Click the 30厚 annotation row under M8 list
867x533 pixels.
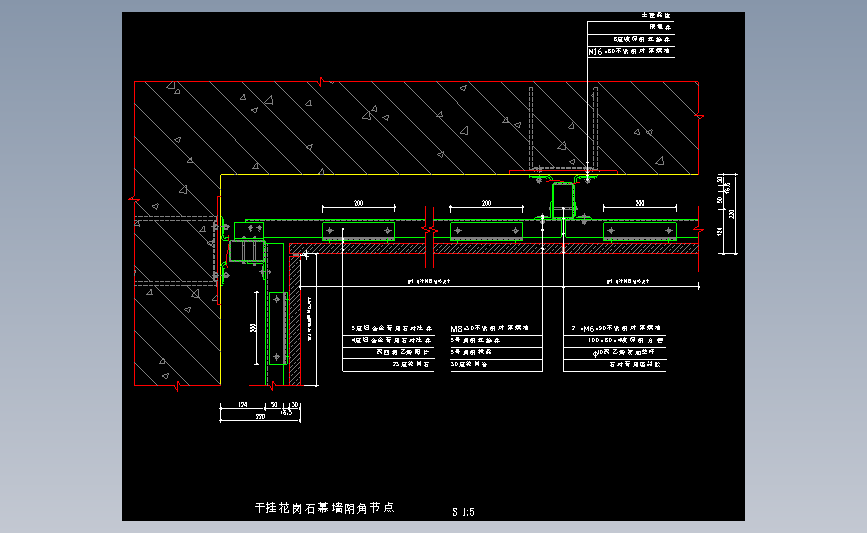469,364
